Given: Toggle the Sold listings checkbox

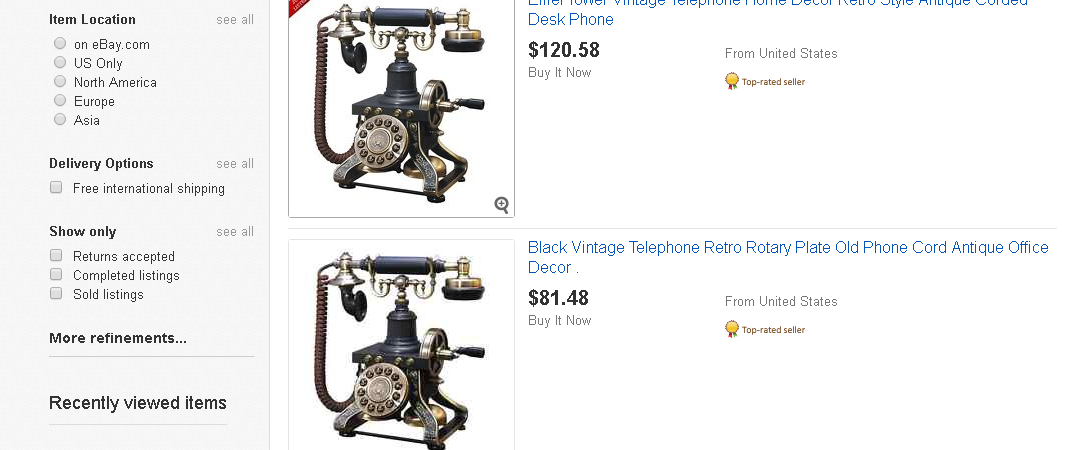Looking at the screenshot, I should click(56, 294).
